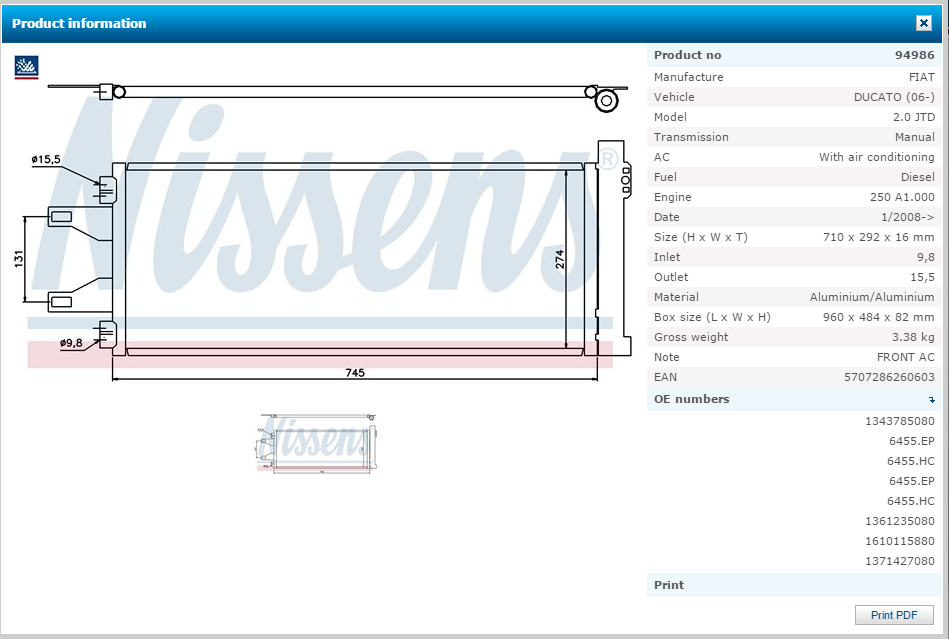Select OE number 1610115880
This screenshot has height=639, width=949.
899,541
